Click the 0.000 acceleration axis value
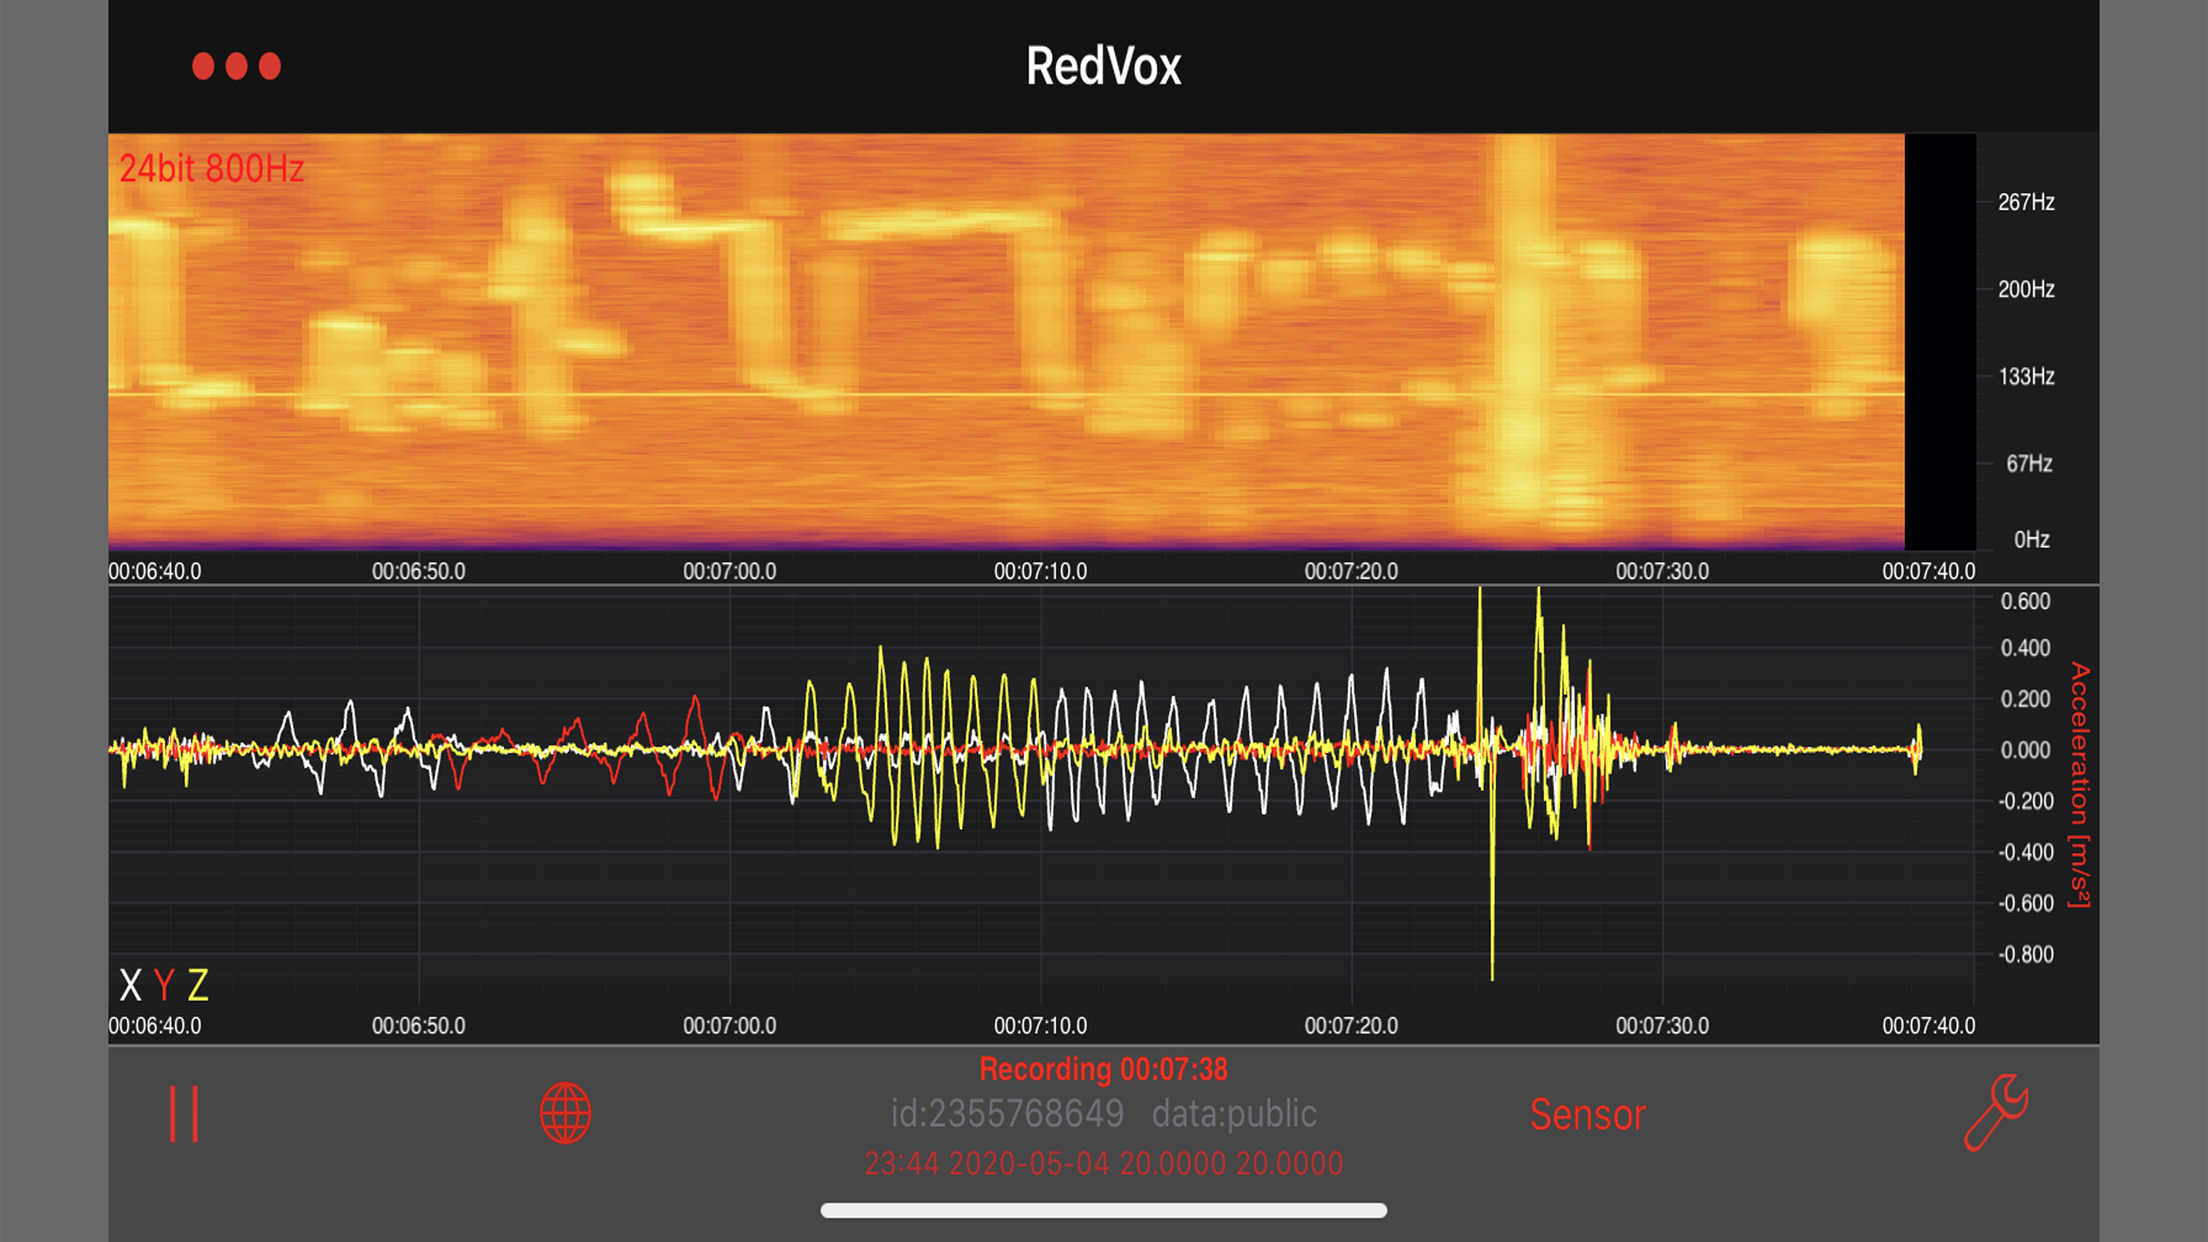Image resolution: width=2208 pixels, height=1242 pixels. 2025,750
